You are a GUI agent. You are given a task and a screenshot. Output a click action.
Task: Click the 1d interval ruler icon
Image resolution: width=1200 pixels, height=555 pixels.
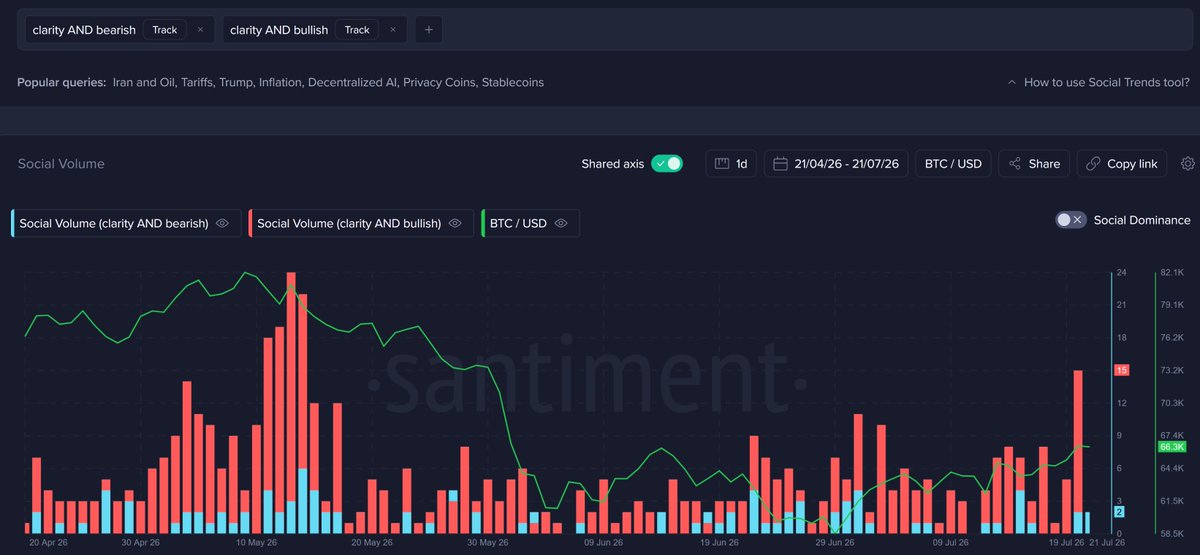[722, 164]
